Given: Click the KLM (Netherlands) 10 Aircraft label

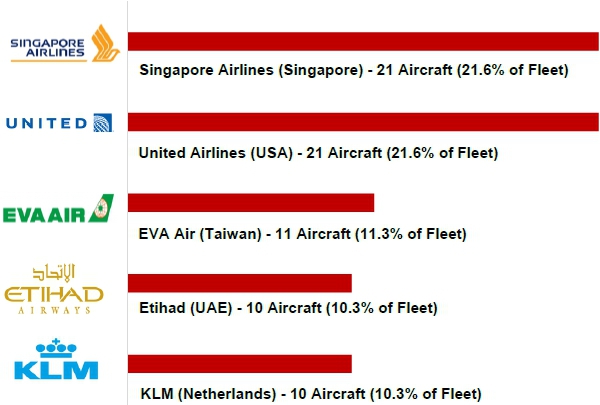Looking at the screenshot, I should 310,393.
